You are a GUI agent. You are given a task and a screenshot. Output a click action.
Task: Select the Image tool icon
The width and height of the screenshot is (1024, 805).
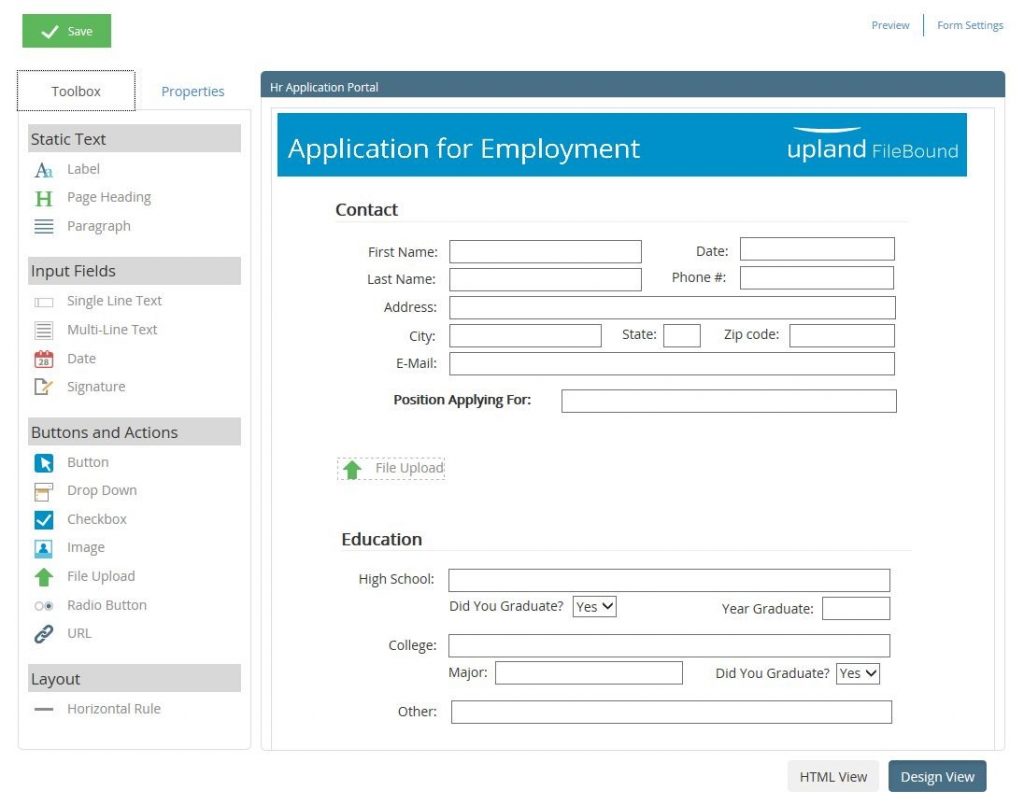(x=43, y=548)
